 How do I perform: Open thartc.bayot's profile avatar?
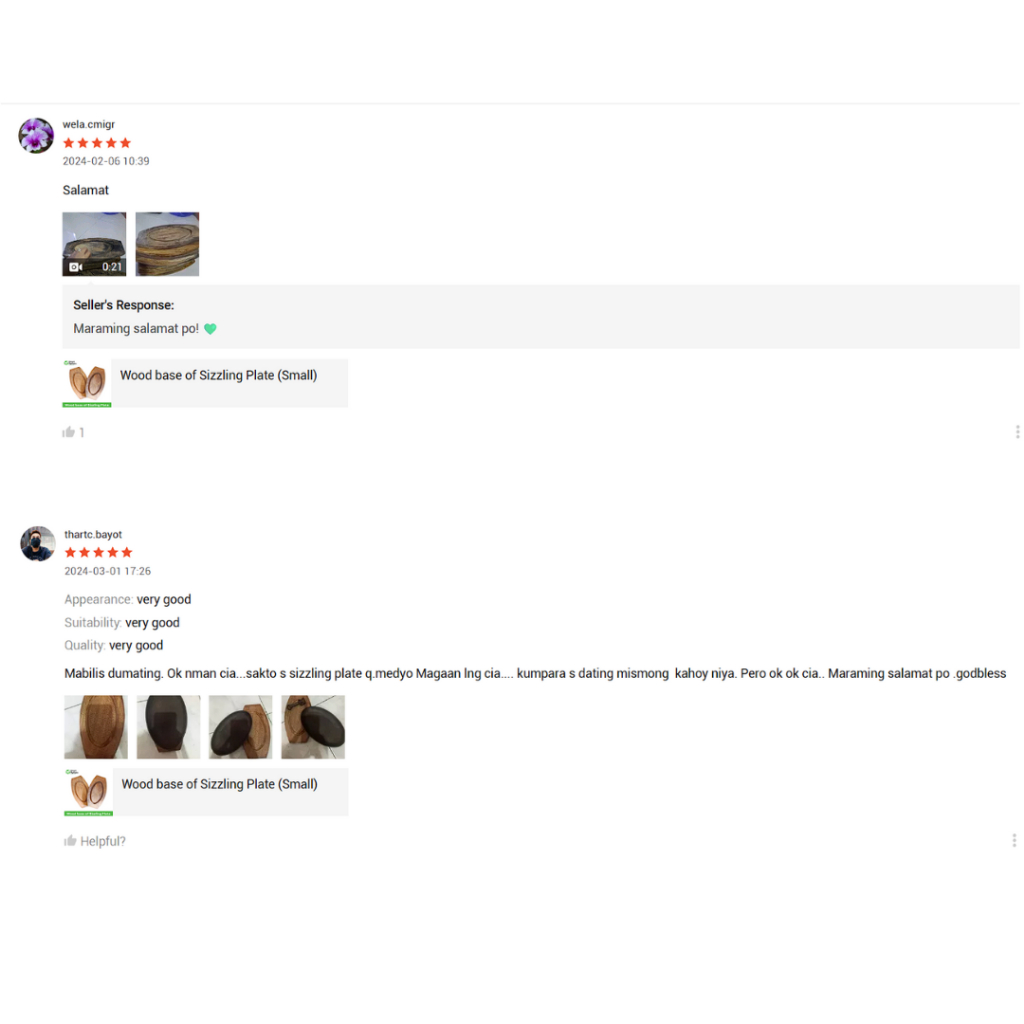[38, 543]
